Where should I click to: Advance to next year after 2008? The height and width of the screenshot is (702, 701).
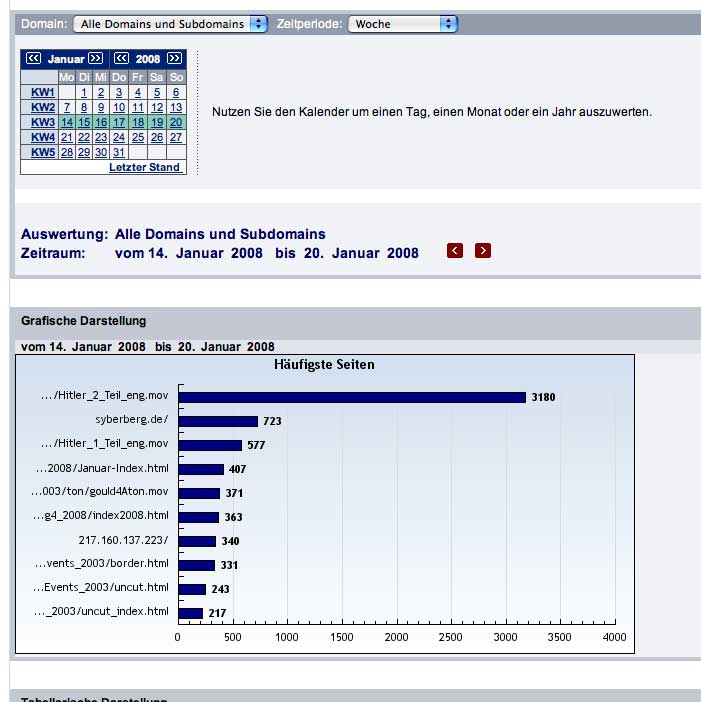click(x=174, y=59)
